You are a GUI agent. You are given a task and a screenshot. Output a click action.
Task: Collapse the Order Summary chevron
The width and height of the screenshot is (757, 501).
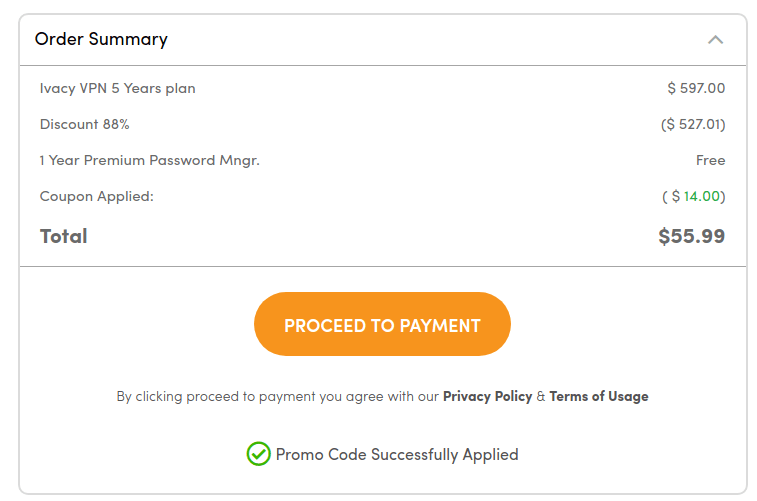(x=715, y=40)
